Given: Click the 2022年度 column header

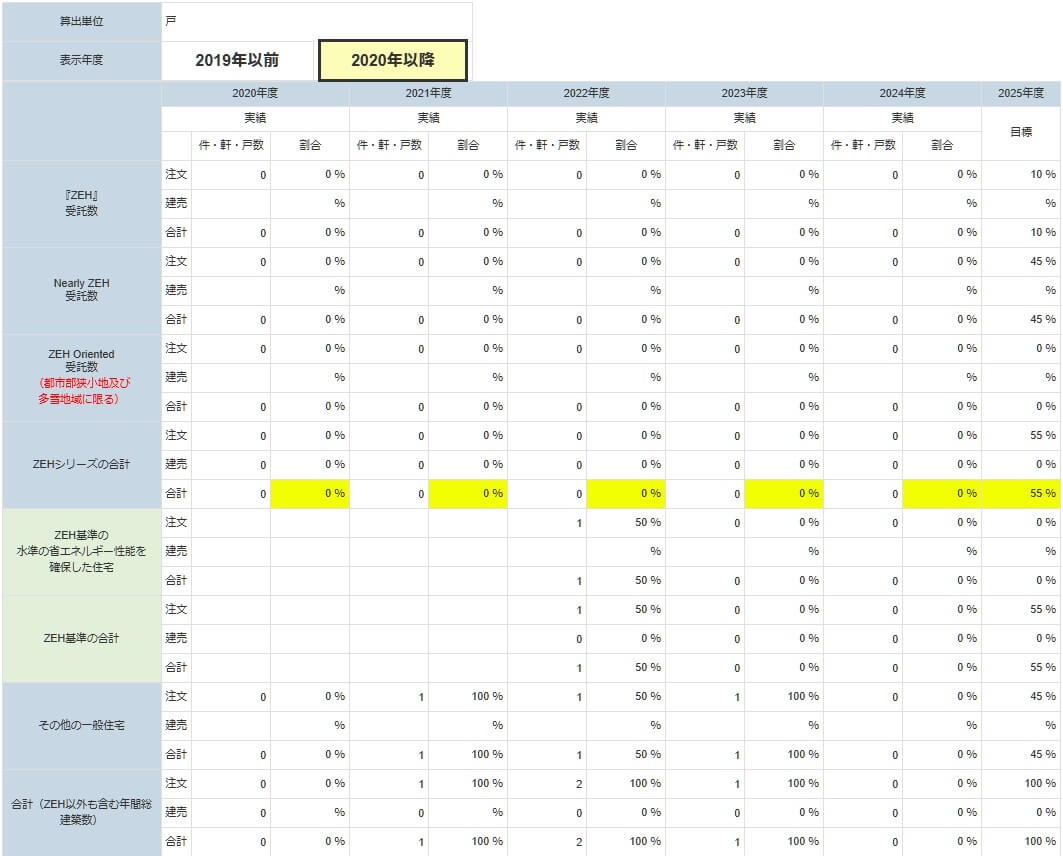Looking at the screenshot, I should coord(586,93).
